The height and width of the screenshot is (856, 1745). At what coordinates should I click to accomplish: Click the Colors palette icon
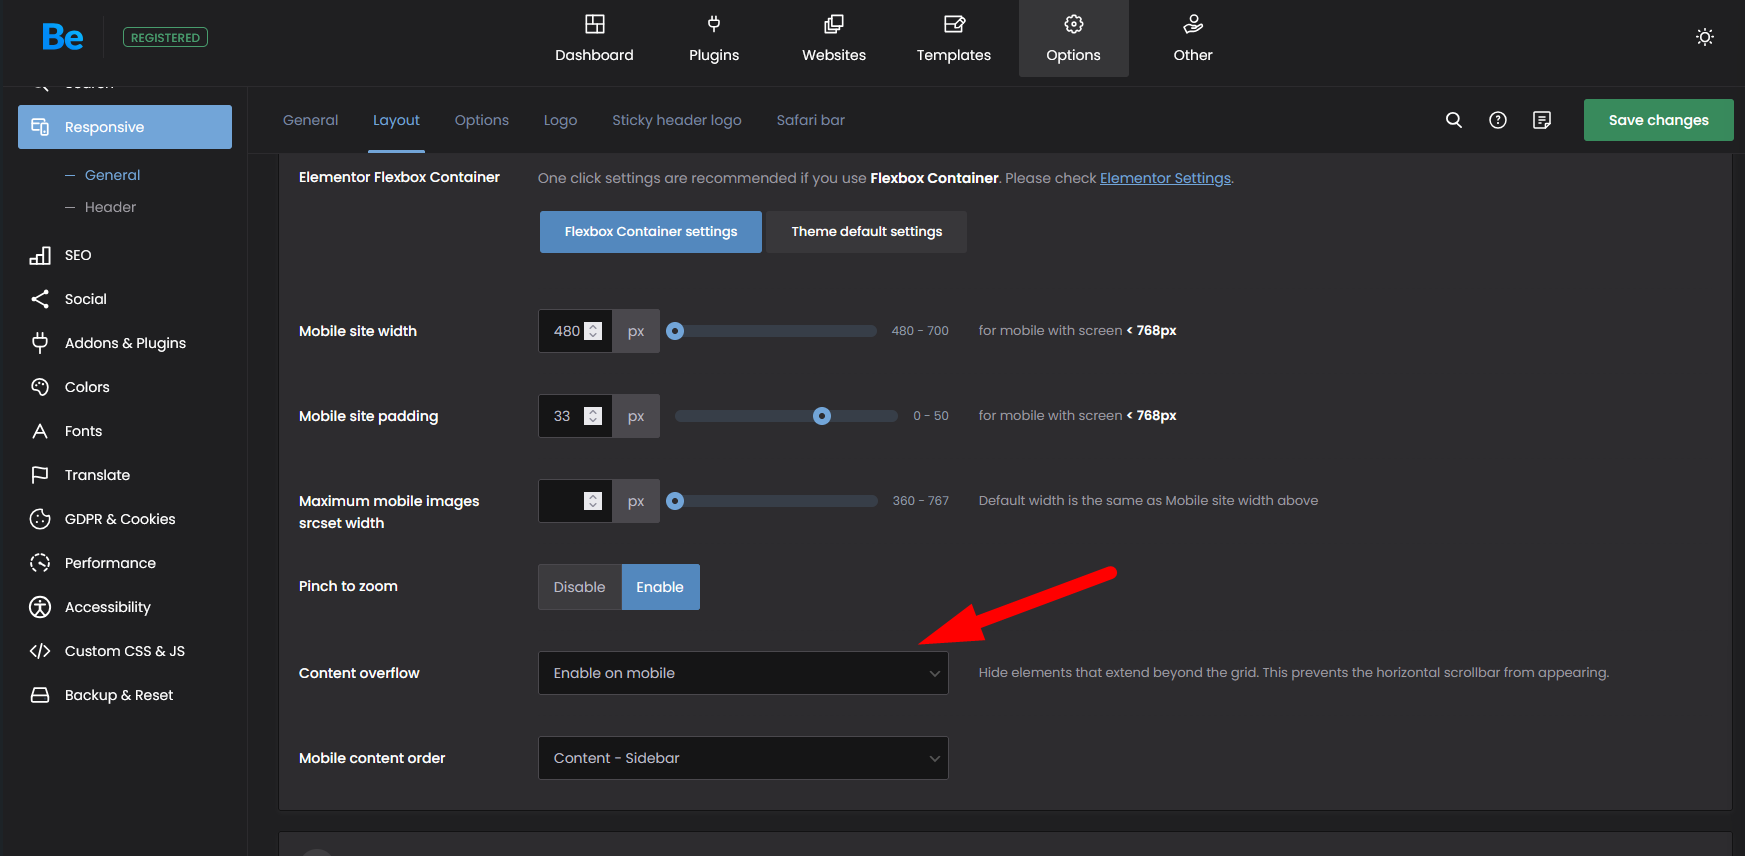click(40, 387)
